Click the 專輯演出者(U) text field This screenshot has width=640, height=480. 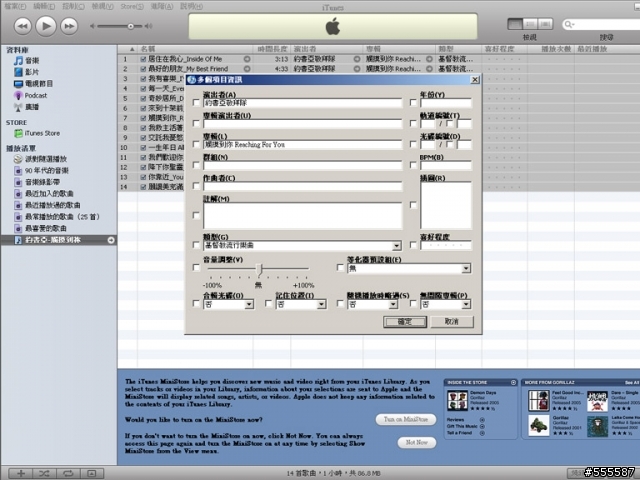click(302, 124)
